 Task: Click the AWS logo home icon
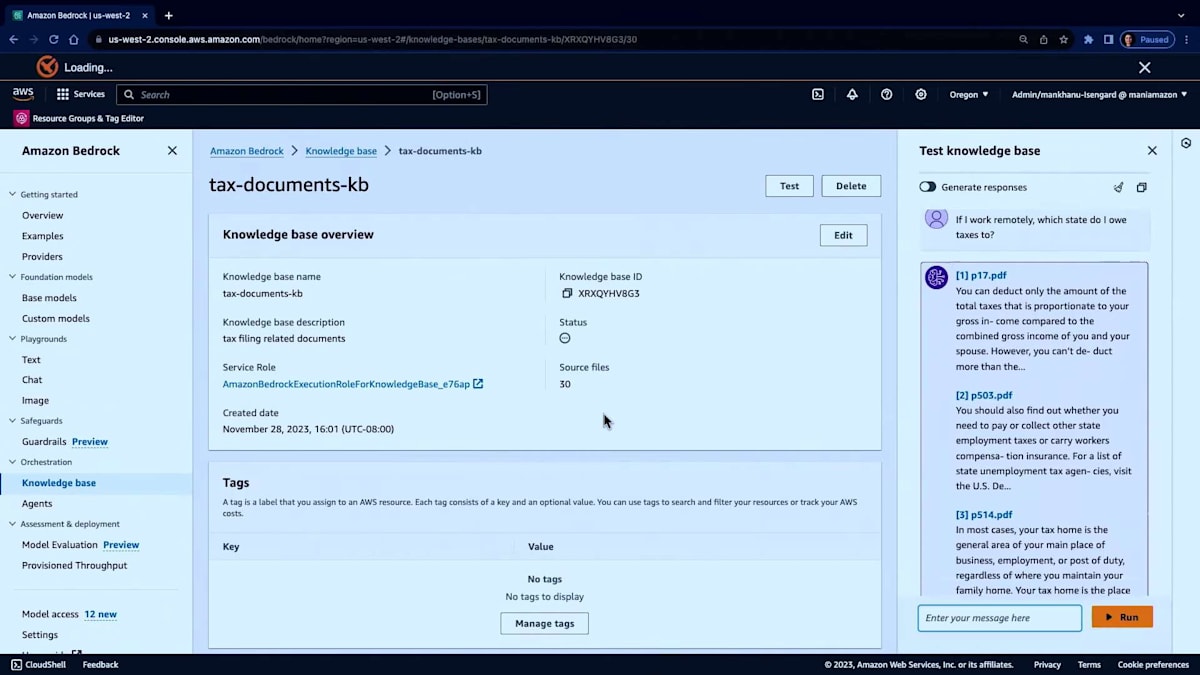tap(23, 94)
